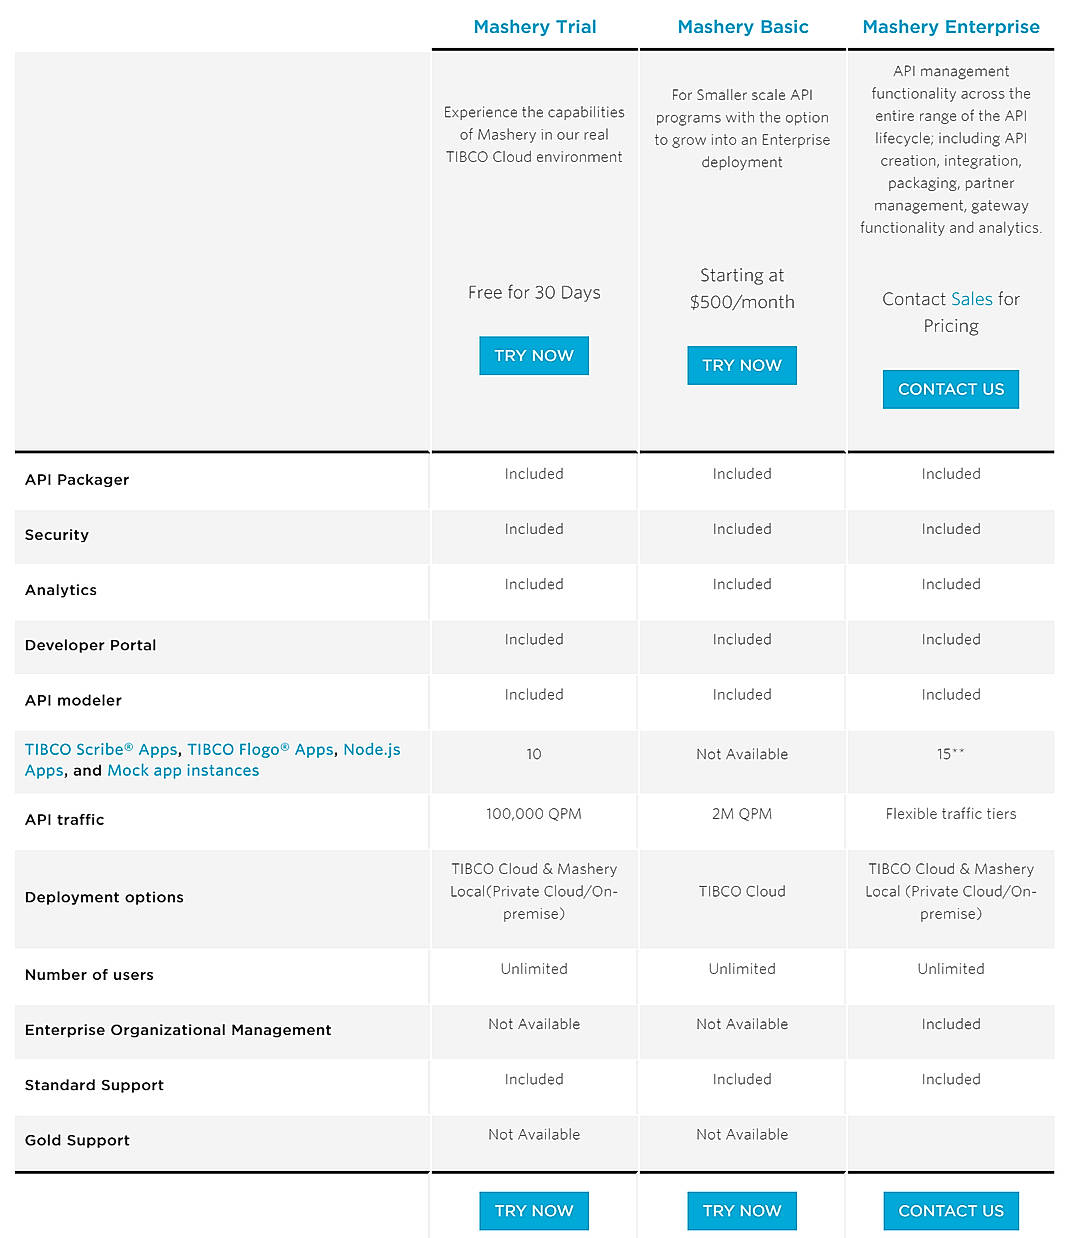Click the Analytics row label
Viewport: 1070px width, 1238px height.
pos(61,590)
